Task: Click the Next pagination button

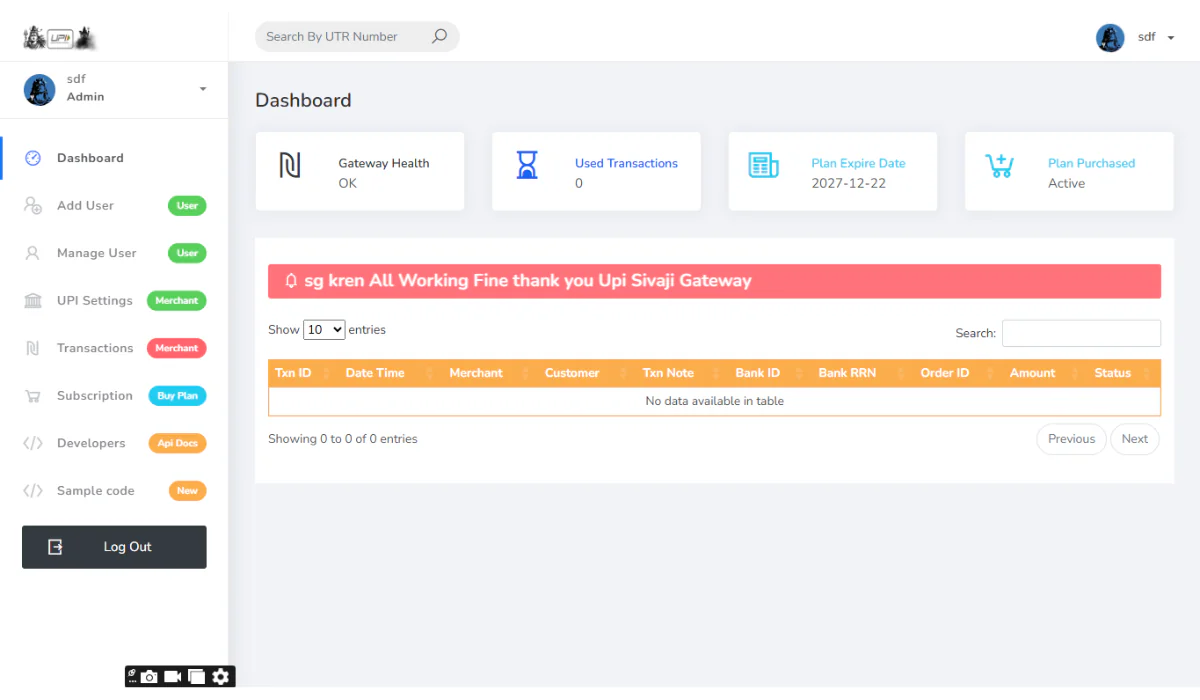Action: click(1135, 439)
